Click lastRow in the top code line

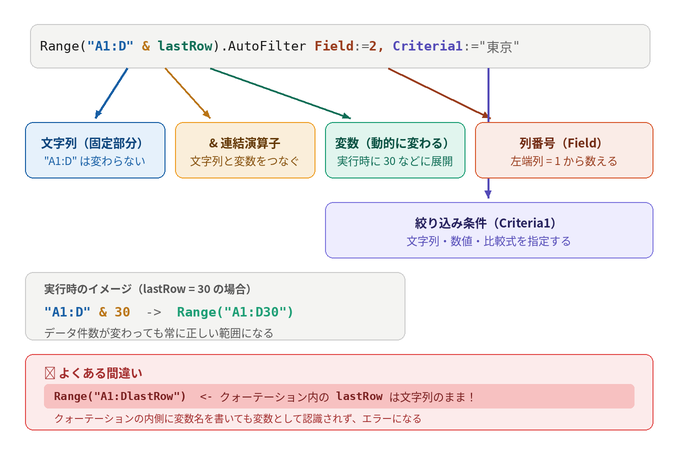tap(187, 46)
